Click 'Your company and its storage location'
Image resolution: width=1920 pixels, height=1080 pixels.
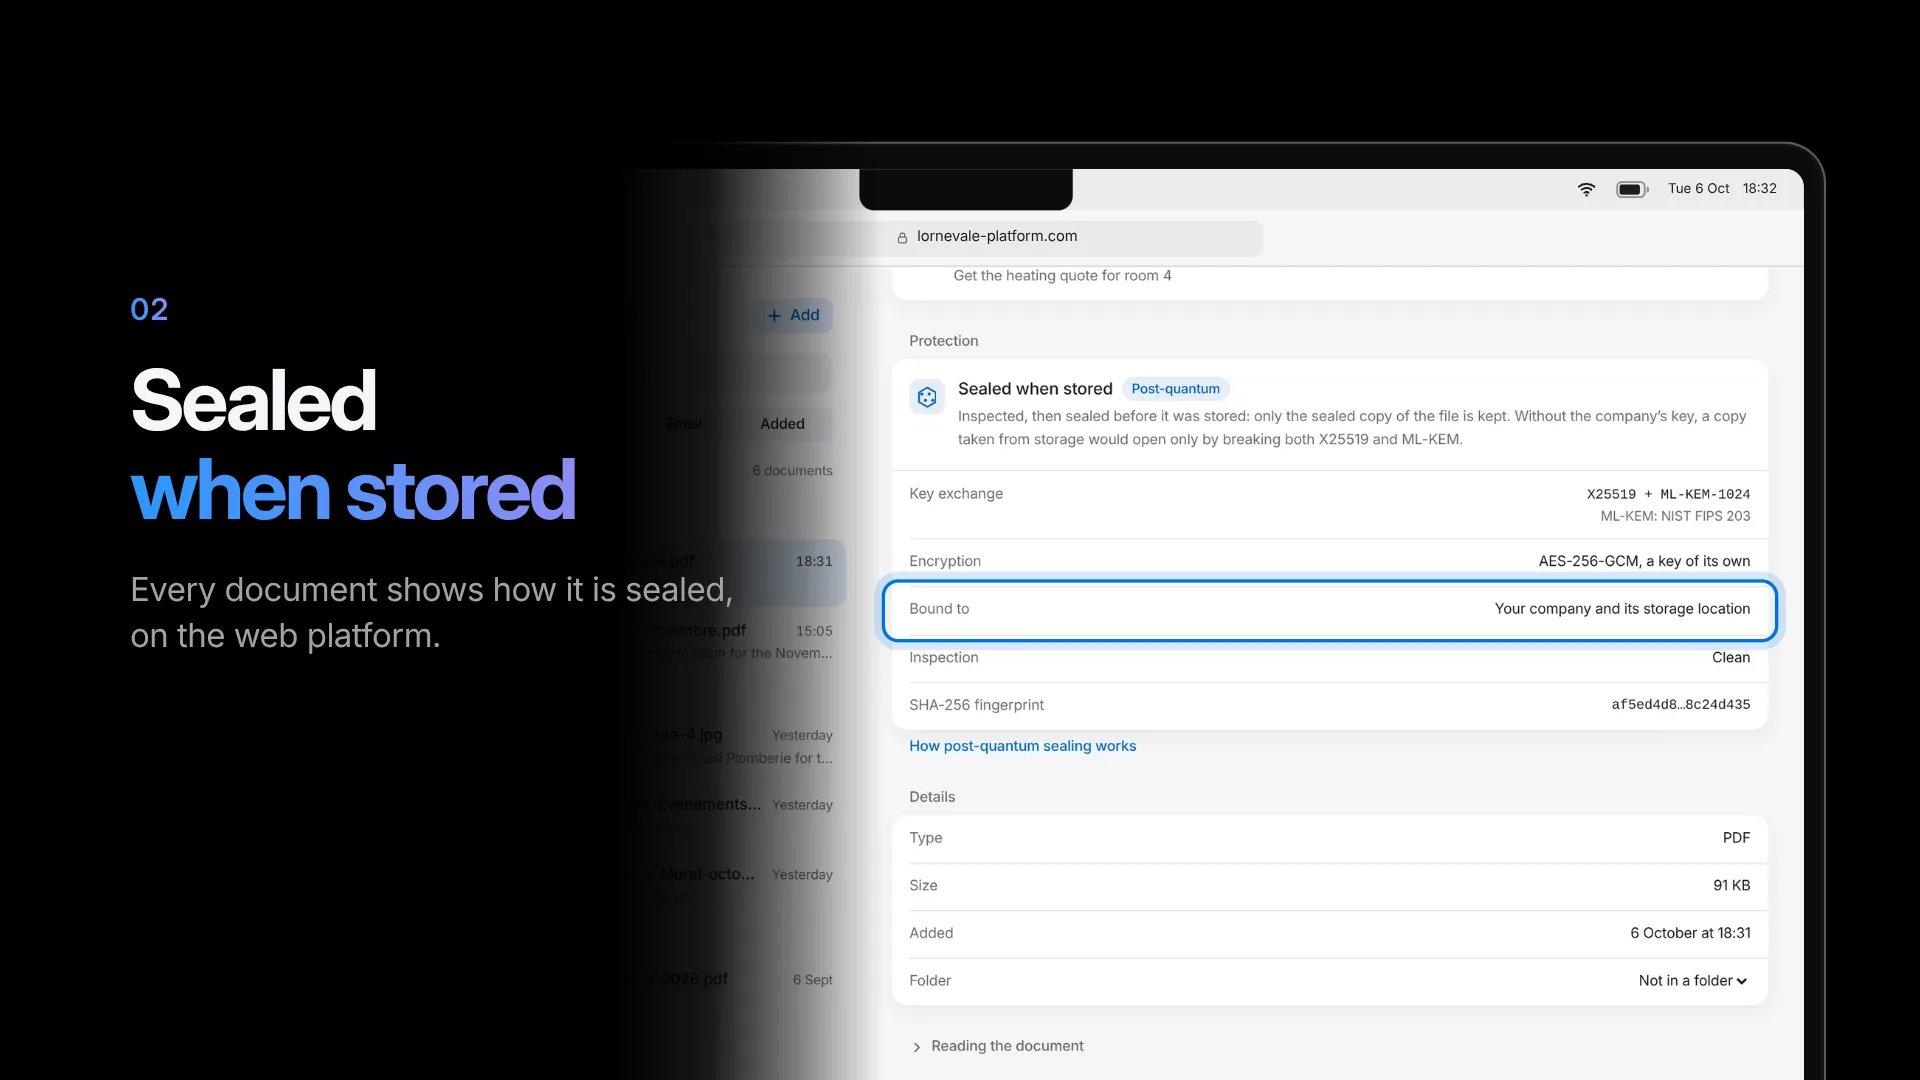pyautogui.click(x=1622, y=609)
